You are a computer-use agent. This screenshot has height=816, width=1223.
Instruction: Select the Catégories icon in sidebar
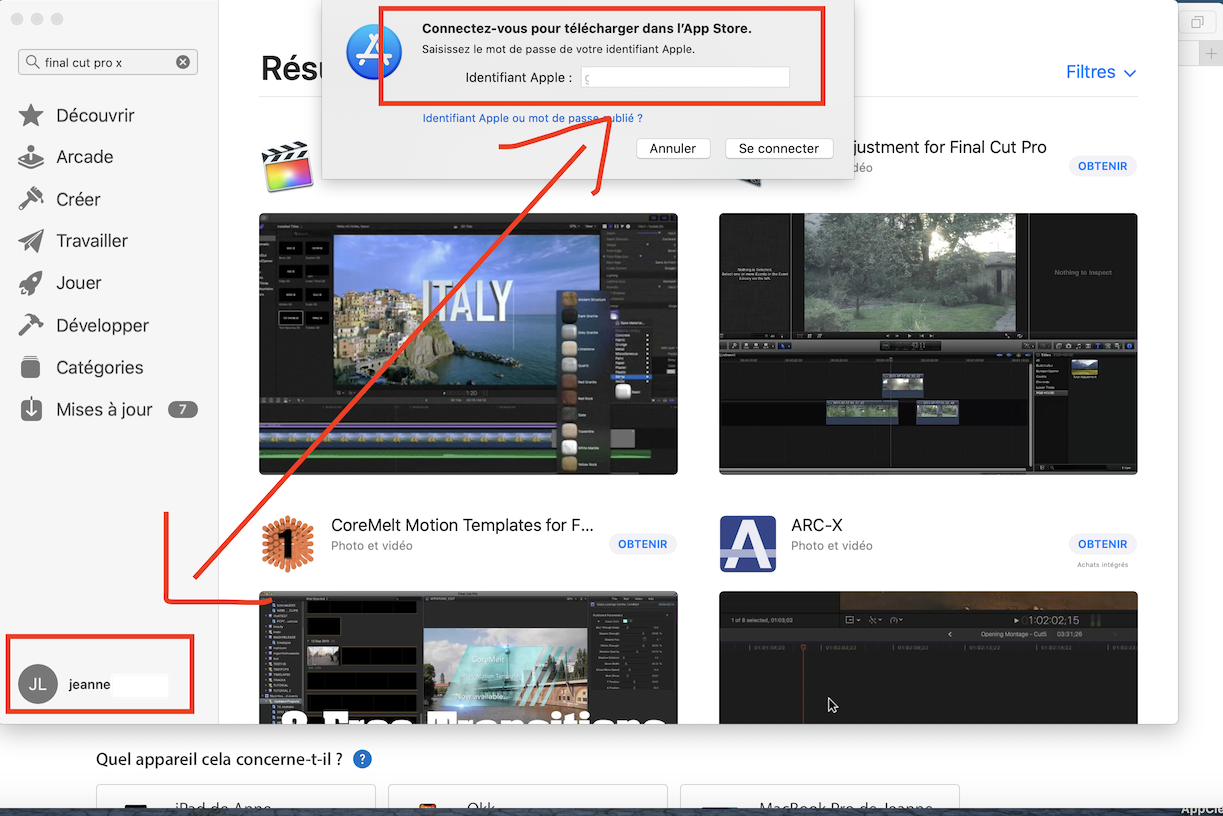point(31,368)
